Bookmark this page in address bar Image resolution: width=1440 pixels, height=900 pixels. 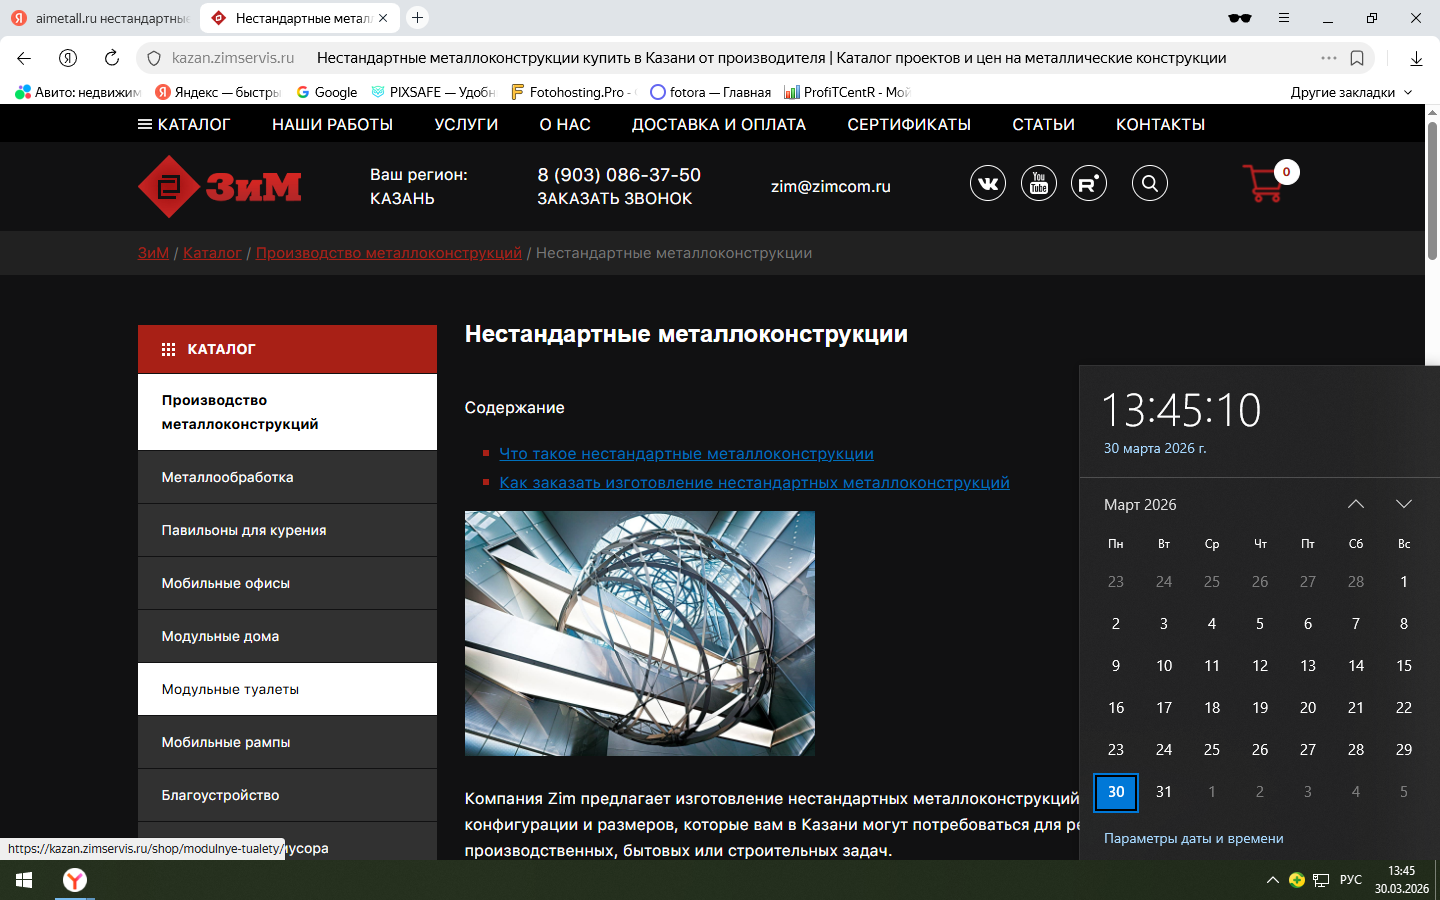click(1357, 58)
